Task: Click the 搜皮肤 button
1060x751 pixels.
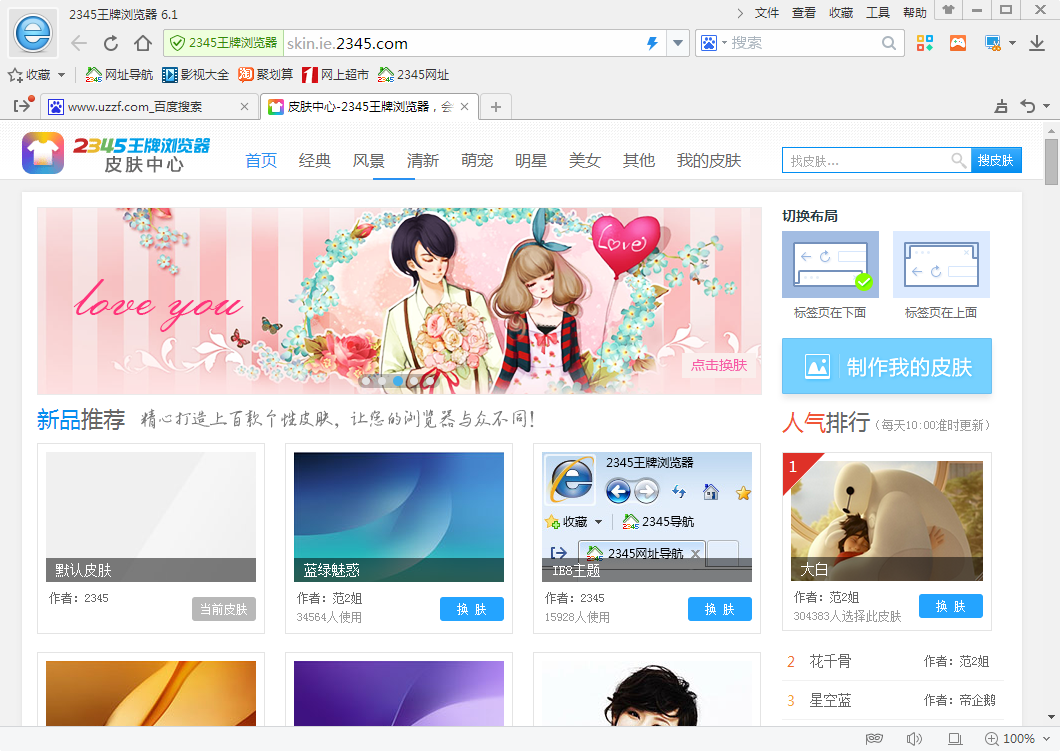Action: click(996, 161)
